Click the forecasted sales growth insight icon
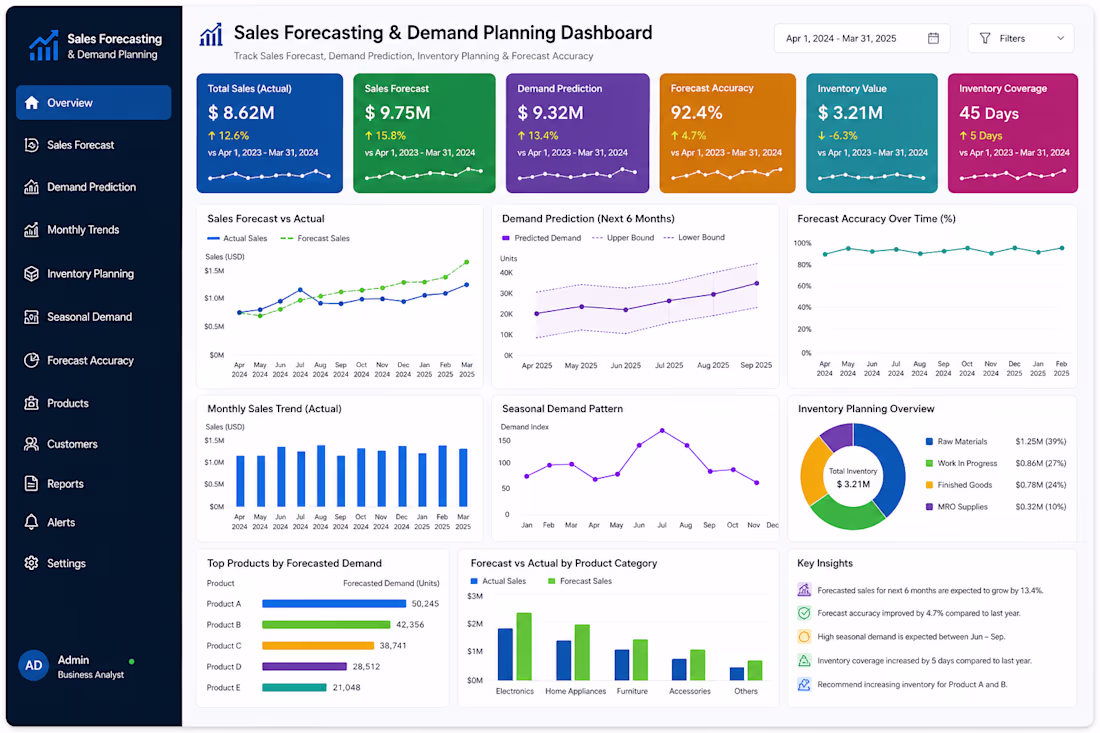Viewport: 1100px width, 733px height. pos(804,590)
